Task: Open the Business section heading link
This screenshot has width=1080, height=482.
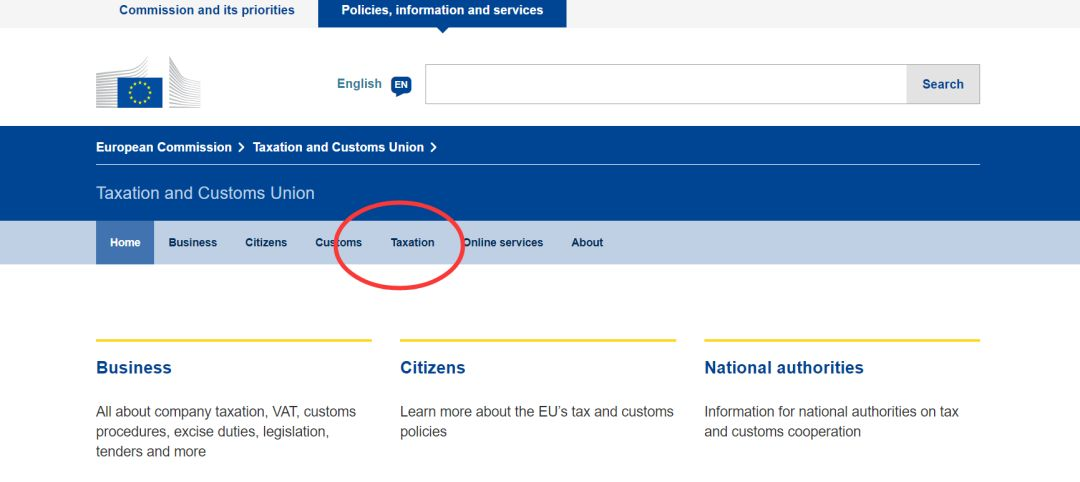Action: (x=134, y=368)
